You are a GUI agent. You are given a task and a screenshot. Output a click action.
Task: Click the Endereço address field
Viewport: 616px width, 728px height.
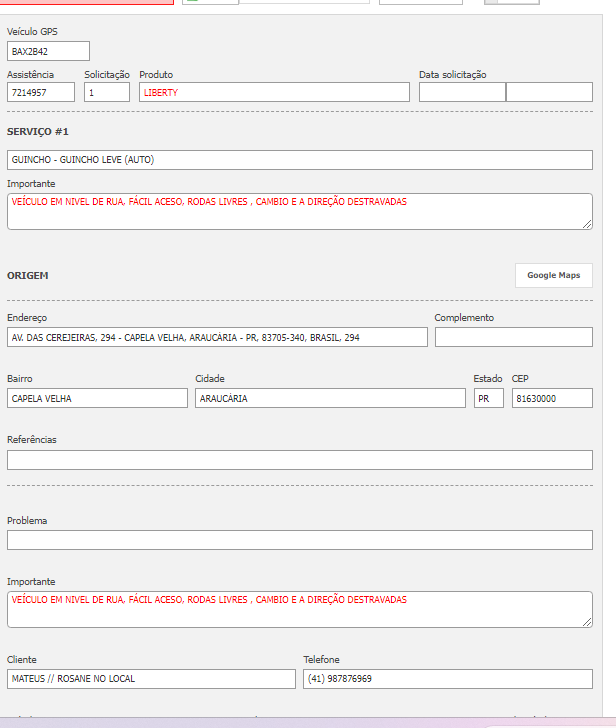[217, 337]
